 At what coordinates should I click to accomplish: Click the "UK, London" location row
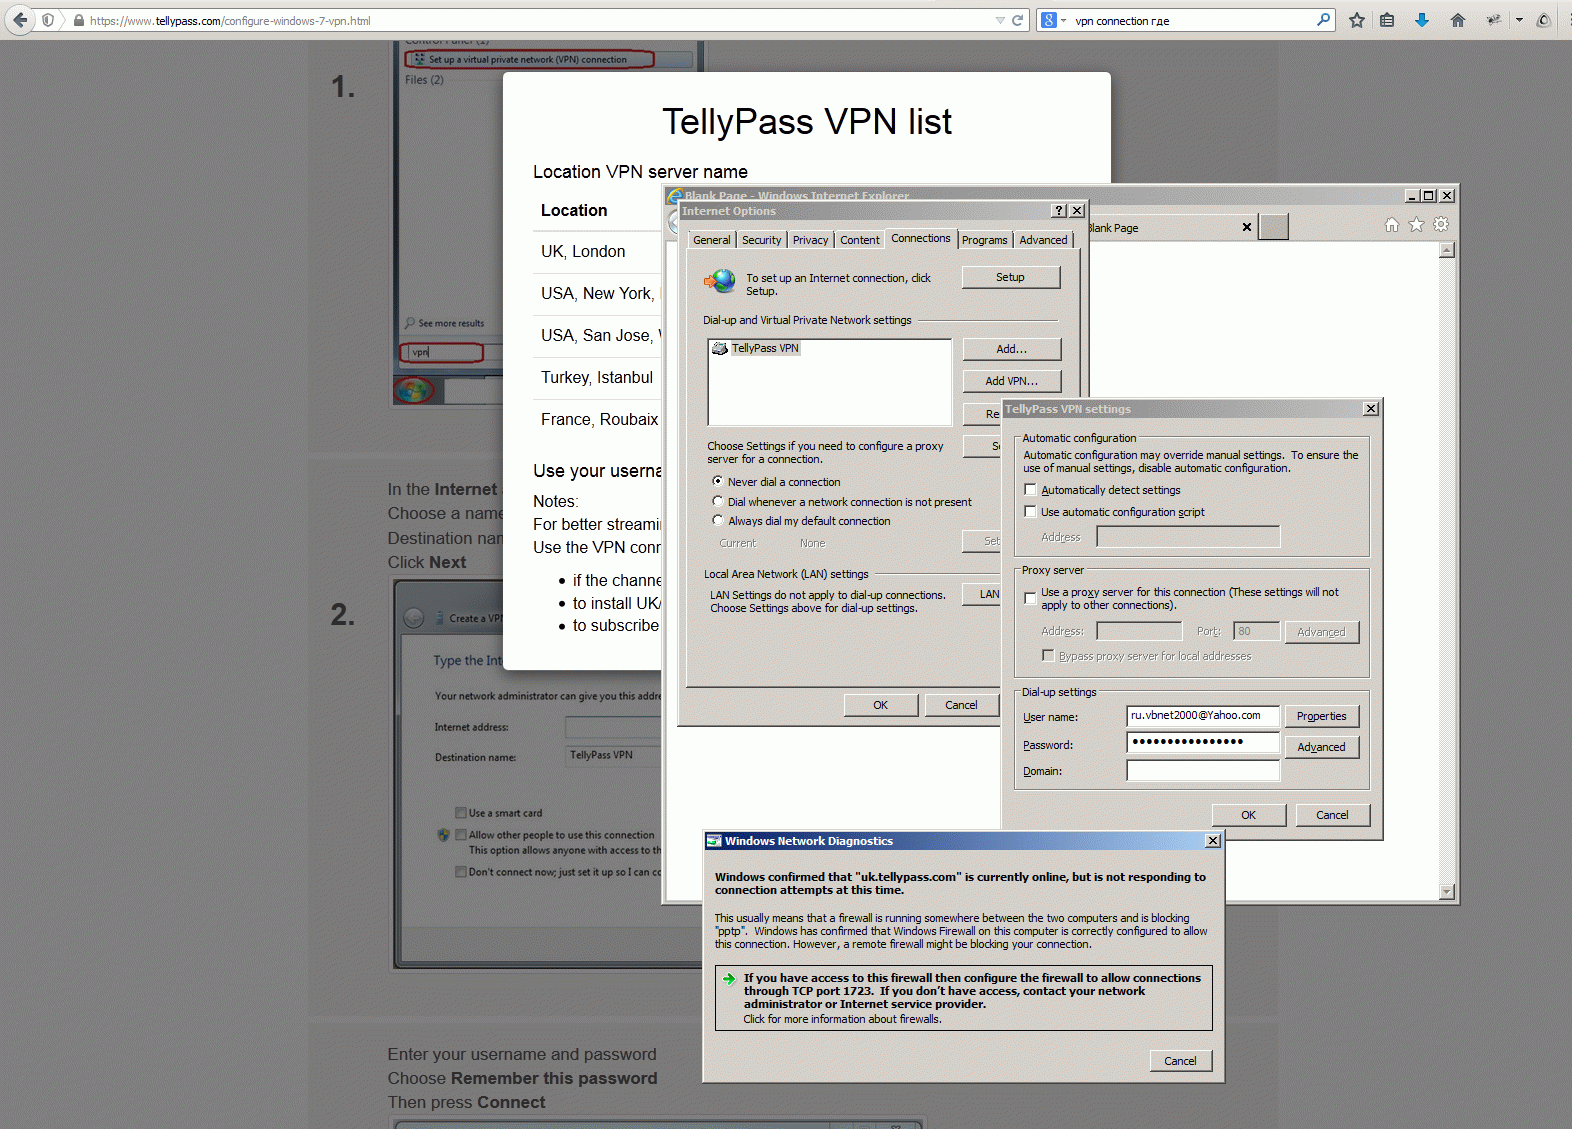(583, 252)
